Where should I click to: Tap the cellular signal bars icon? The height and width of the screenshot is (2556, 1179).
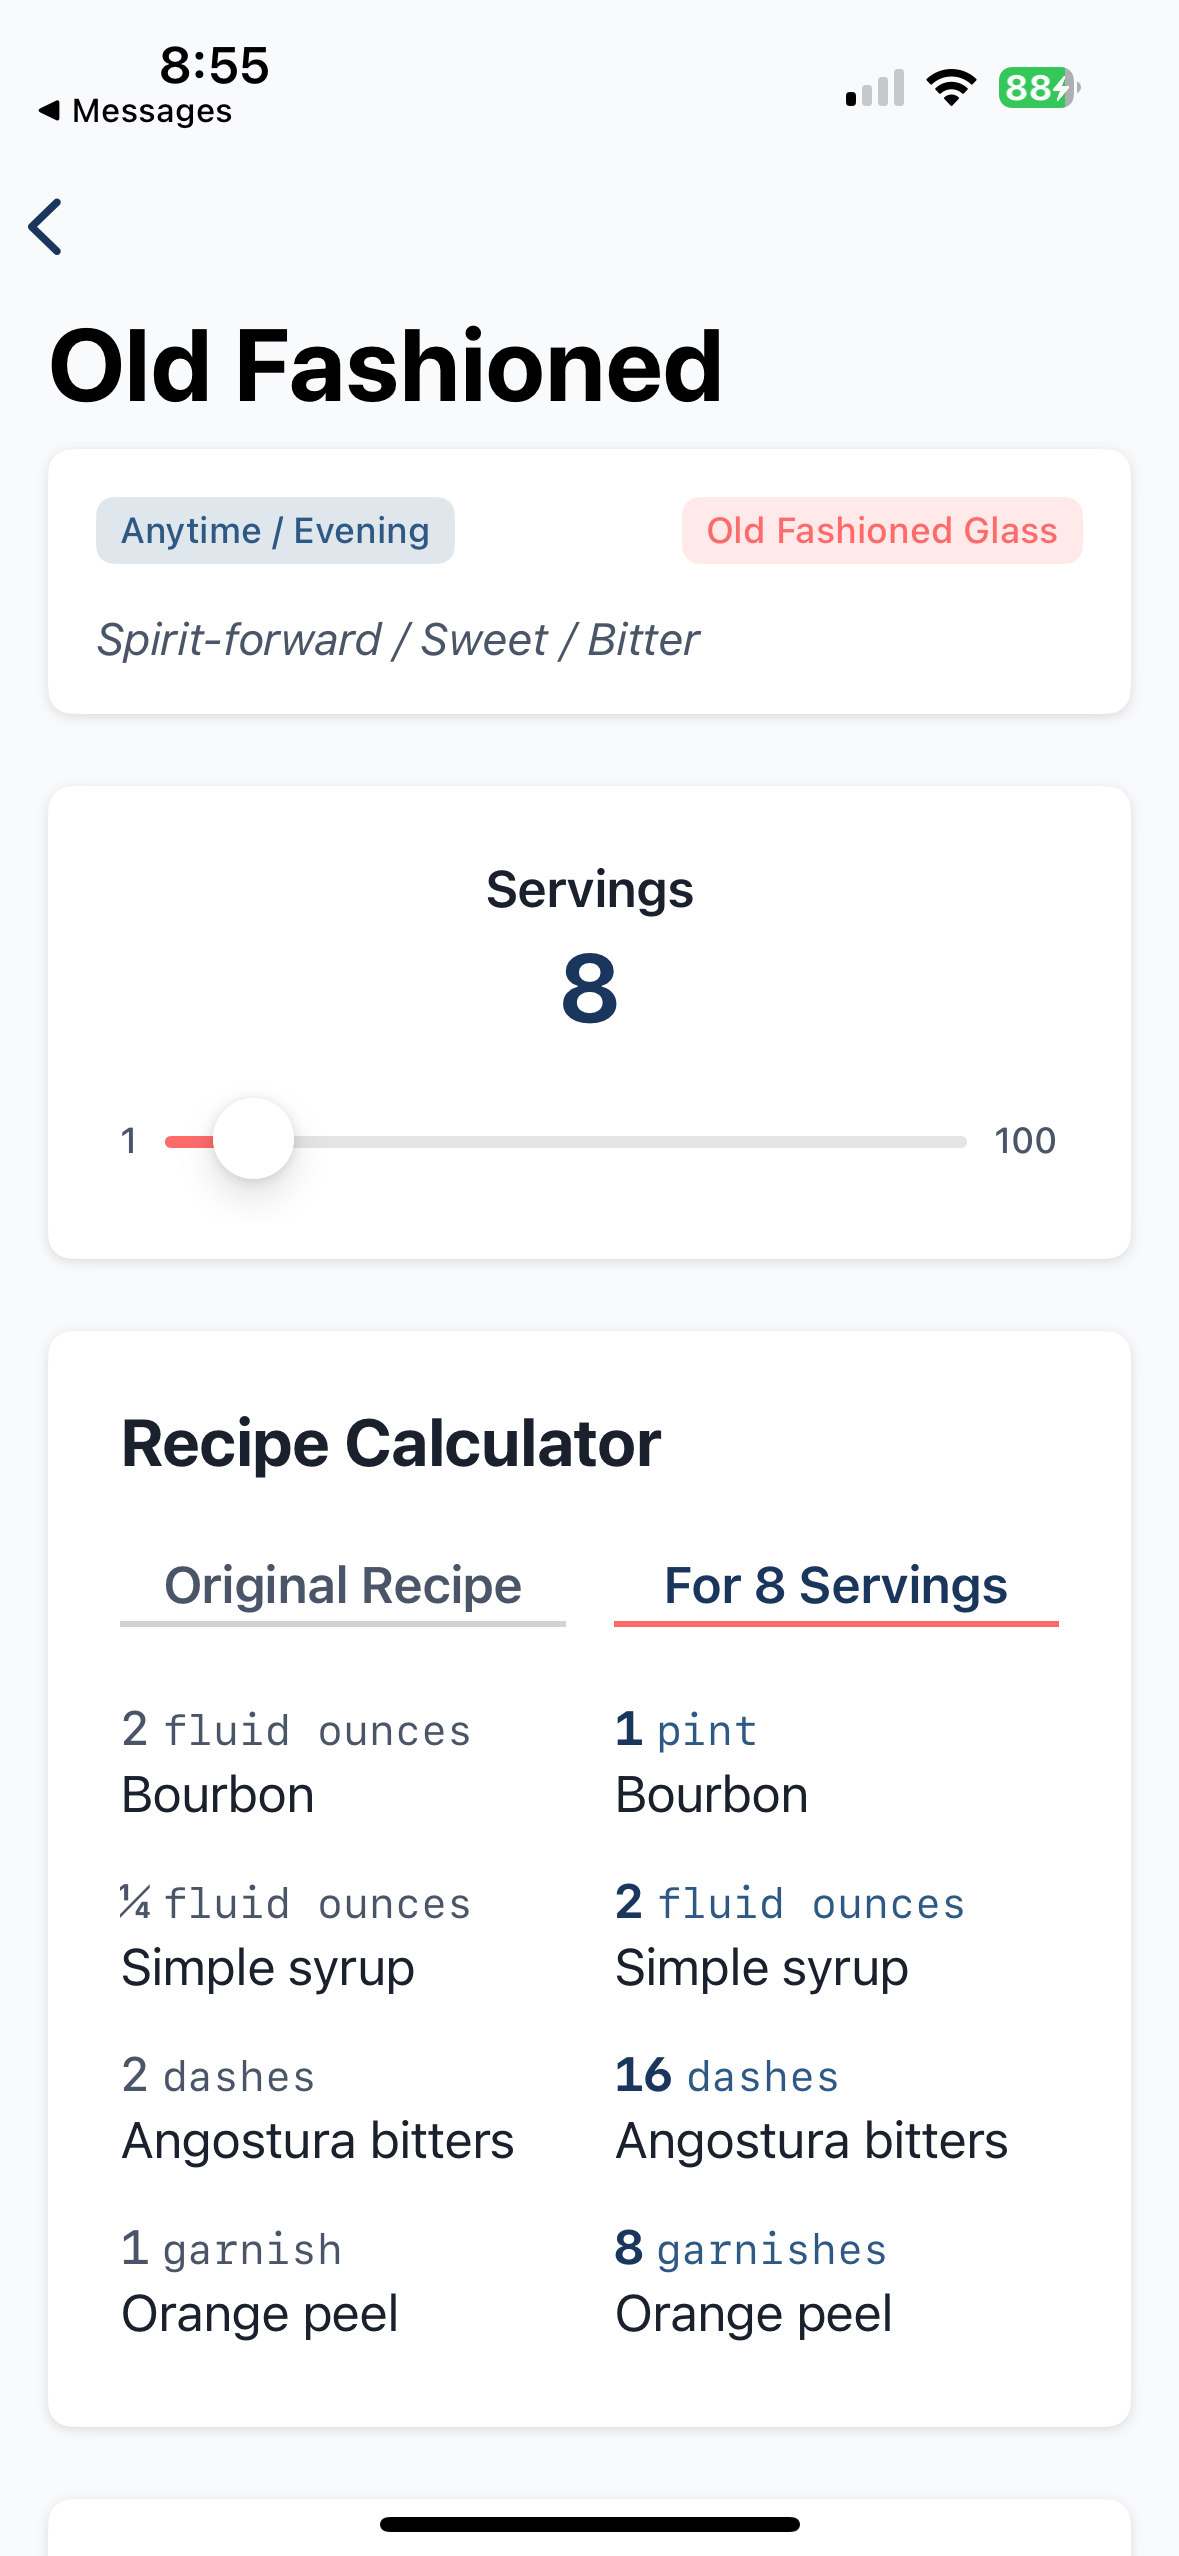[x=875, y=88]
